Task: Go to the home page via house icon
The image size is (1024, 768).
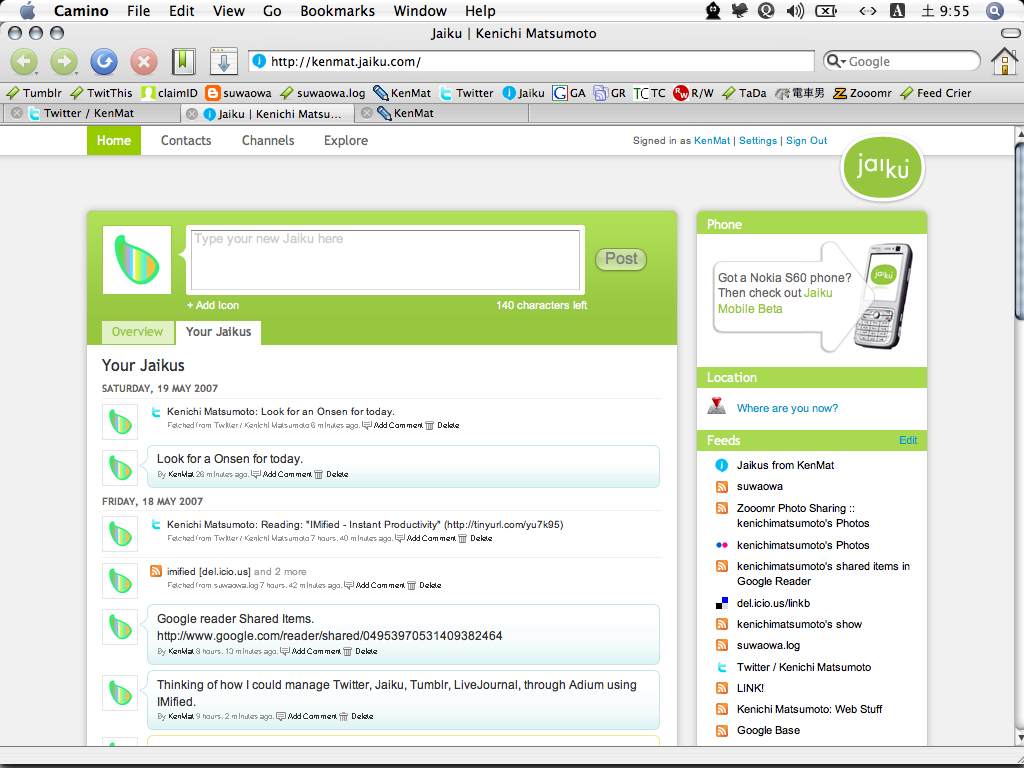Action: (x=1004, y=61)
